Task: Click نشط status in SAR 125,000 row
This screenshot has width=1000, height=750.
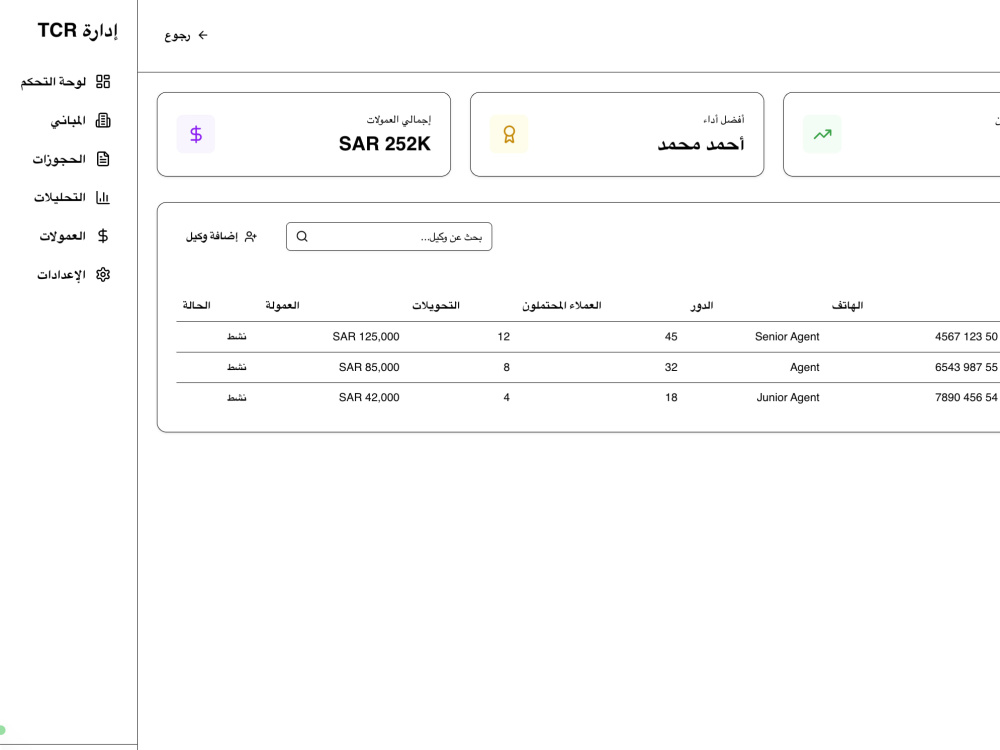Action: coord(237,337)
